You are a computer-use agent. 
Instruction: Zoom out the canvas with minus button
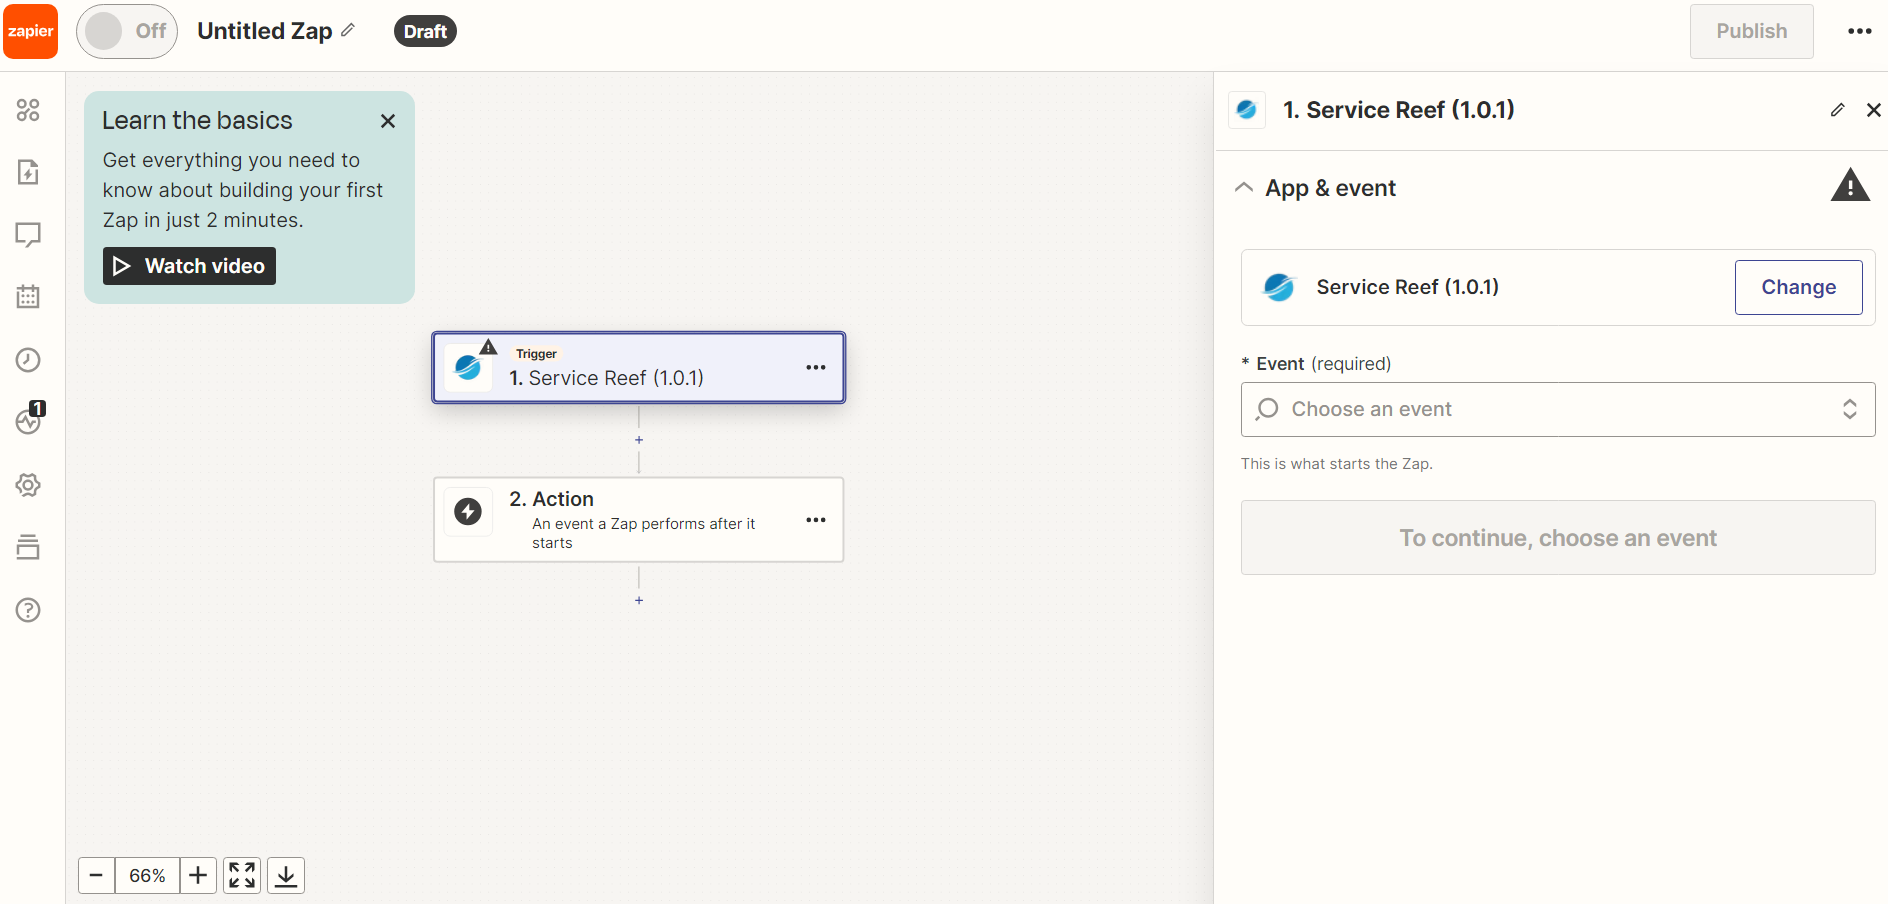[x=97, y=876]
